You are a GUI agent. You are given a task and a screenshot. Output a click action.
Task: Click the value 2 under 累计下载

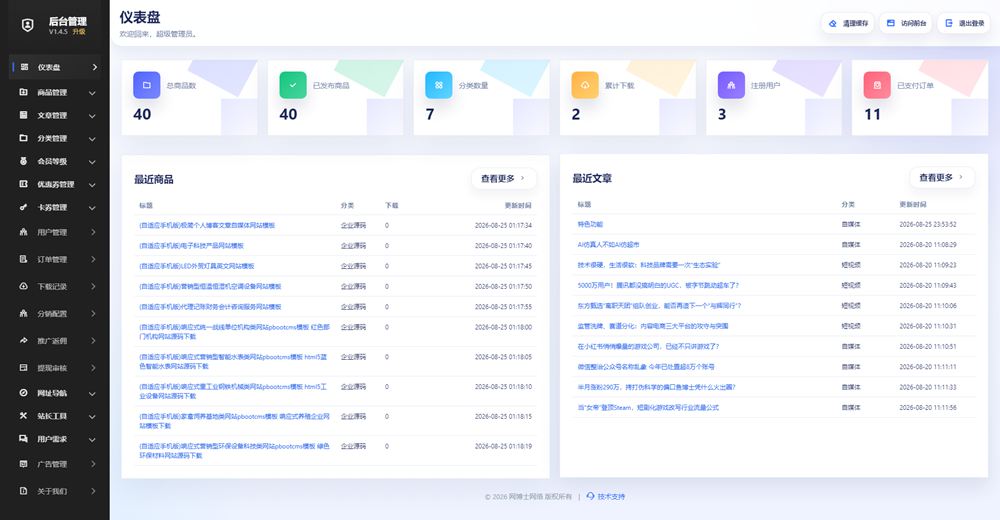click(x=576, y=114)
